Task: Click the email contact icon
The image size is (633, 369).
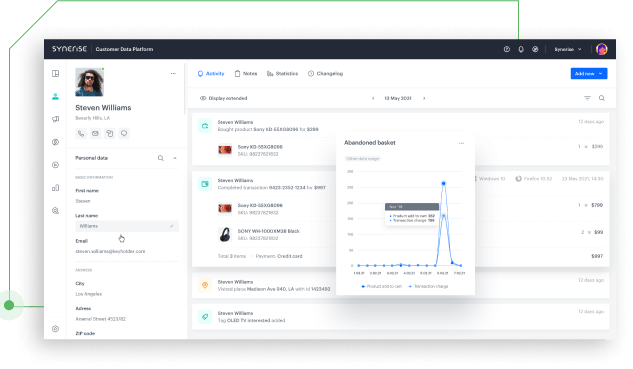Action: pyautogui.click(x=95, y=133)
